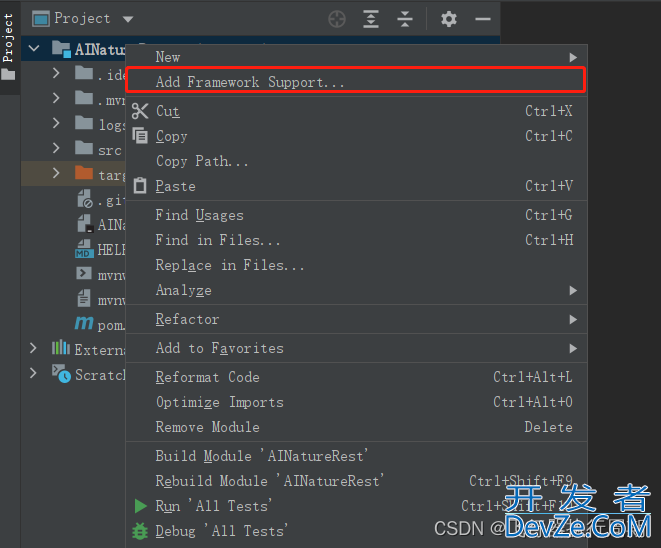Select the Maven pom file icon
Viewport: 661px width, 548px height.
[84, 323]
